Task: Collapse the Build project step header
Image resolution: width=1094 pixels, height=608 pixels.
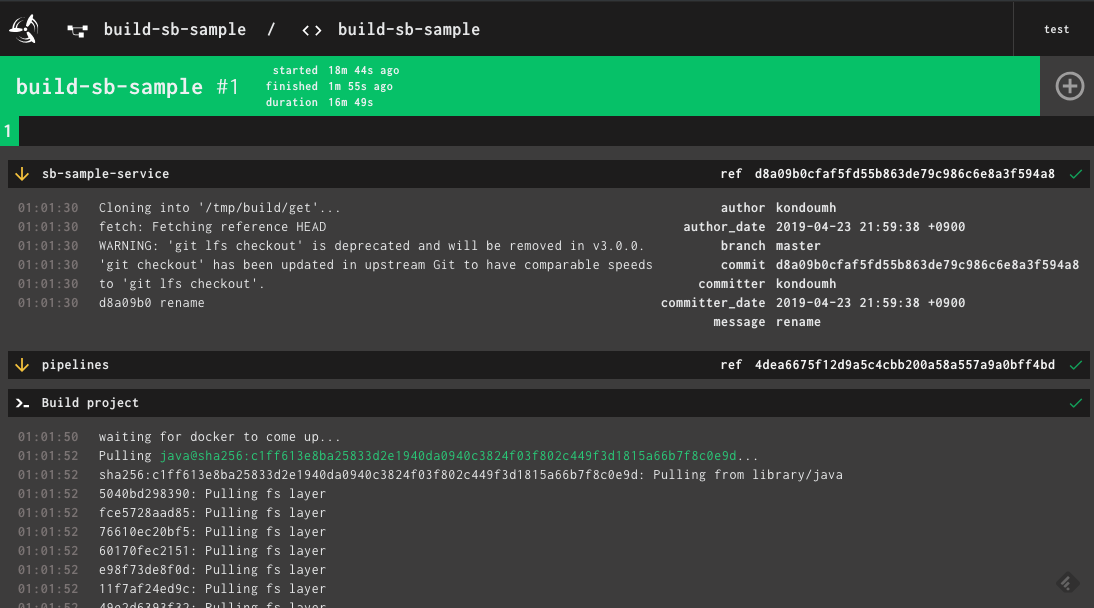Action: click(x=548, y=403)
